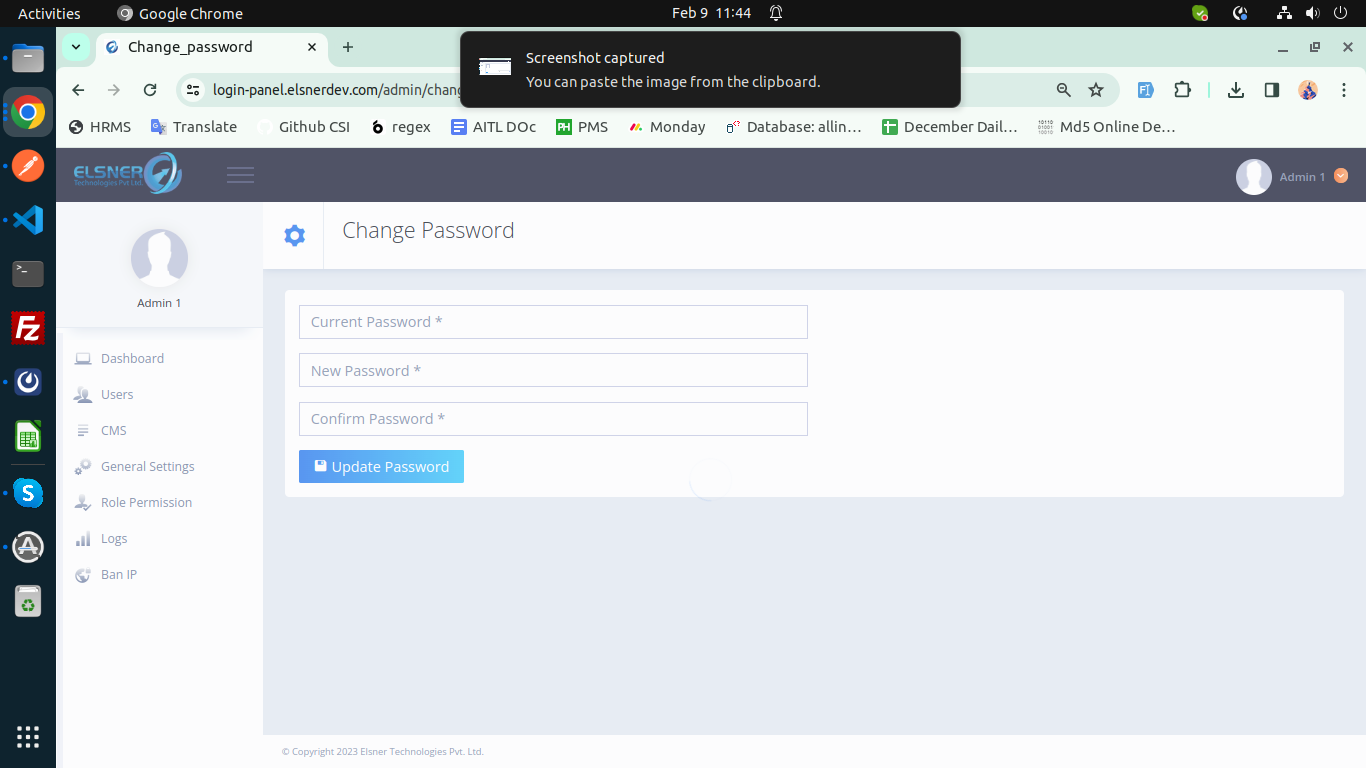1366x768 pixels.
Task: Open the Chrome extensions puzzle icon
Action: (1182, 89)
